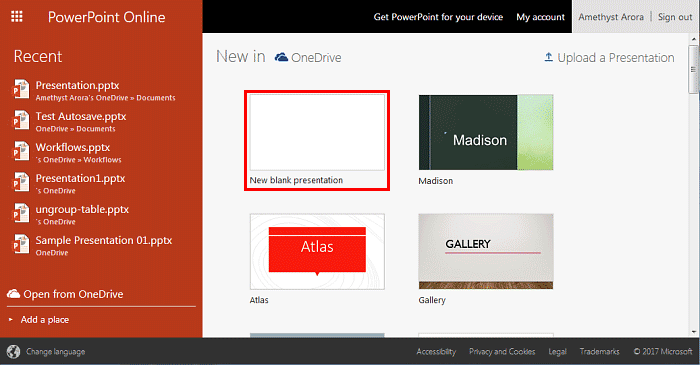Open Test Autosave.pptx recent file

(81, 116)
